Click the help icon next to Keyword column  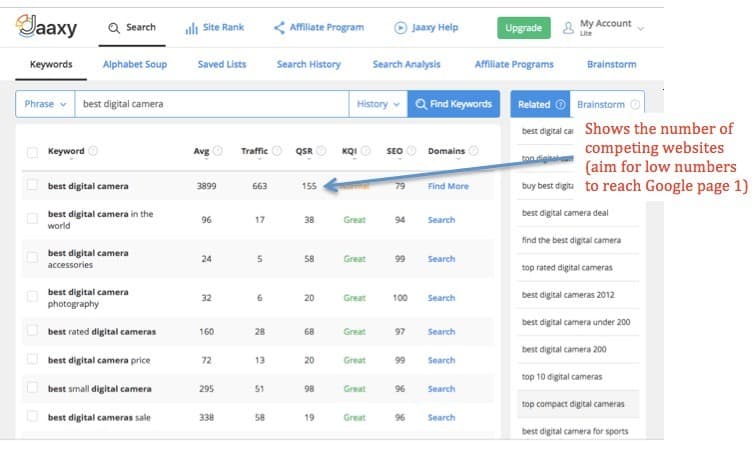click(93, 151)
